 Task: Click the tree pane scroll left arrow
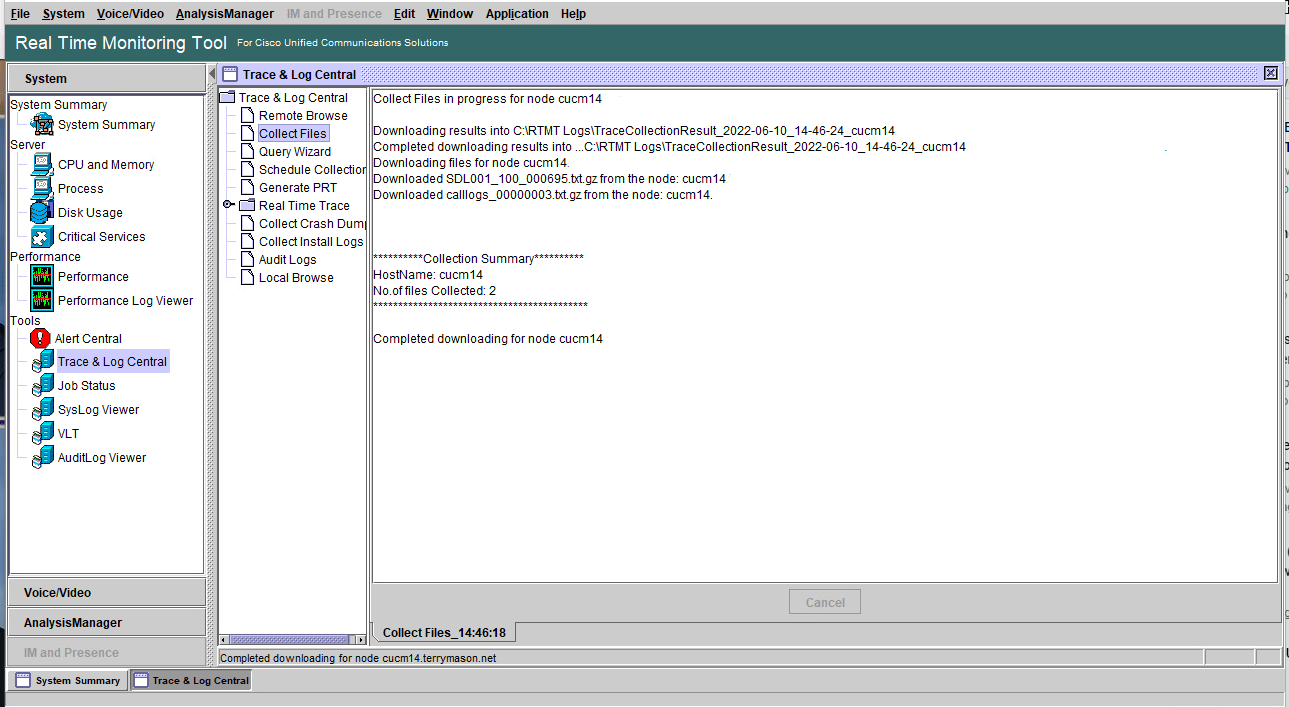(x=225, y=639)
